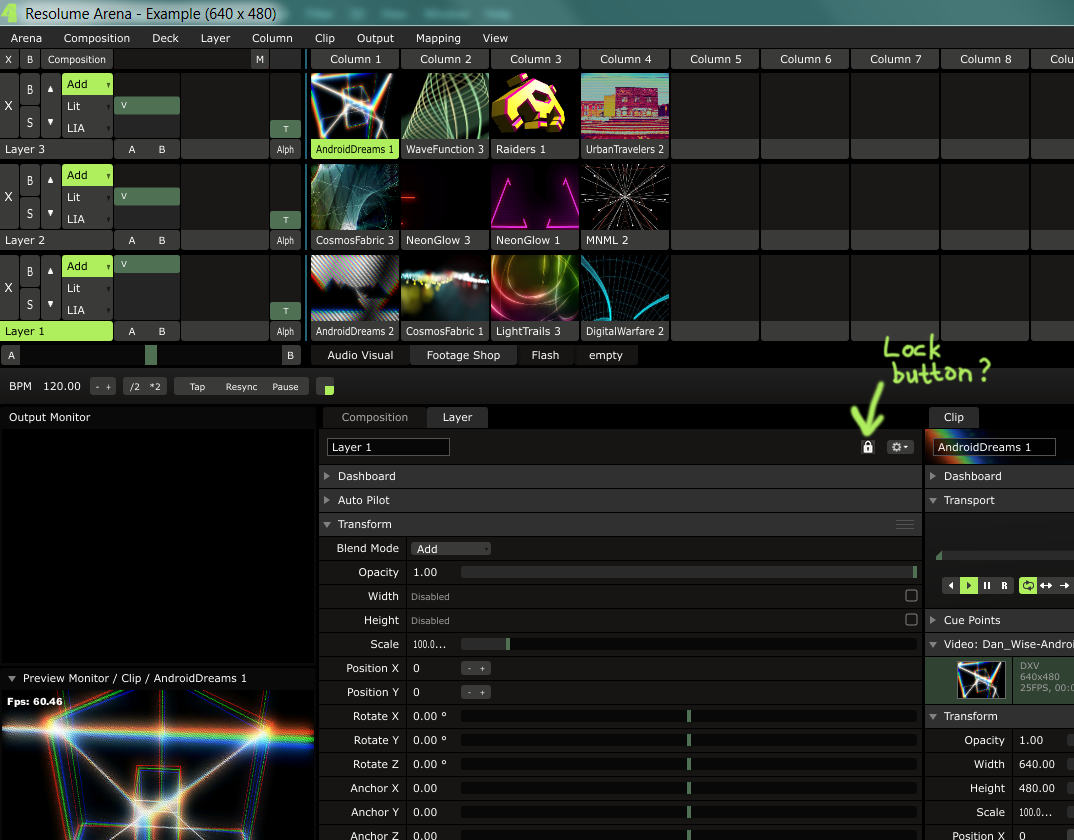Image resolution: width=1074 pixels, height=840 pixels.
Task: Click the Resync button
Action: [x=241, y=387]
